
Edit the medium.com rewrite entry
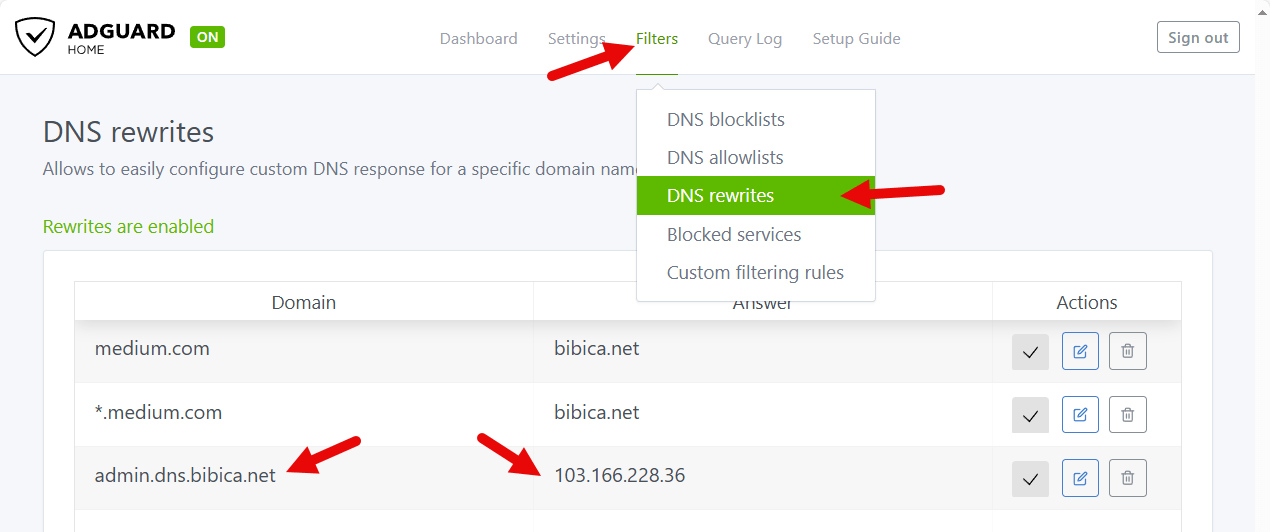click(1080, 351)
